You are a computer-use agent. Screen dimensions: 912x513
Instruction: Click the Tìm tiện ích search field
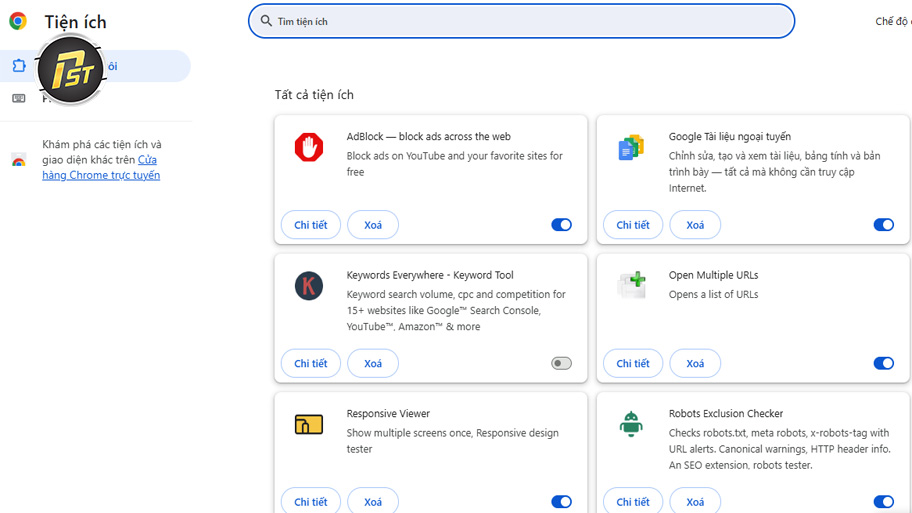pos(521,21)
